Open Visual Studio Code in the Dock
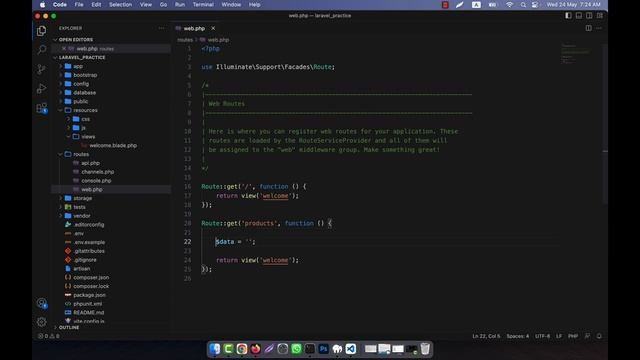The width and height of the screenshot is (640, 360). (351, 349)
